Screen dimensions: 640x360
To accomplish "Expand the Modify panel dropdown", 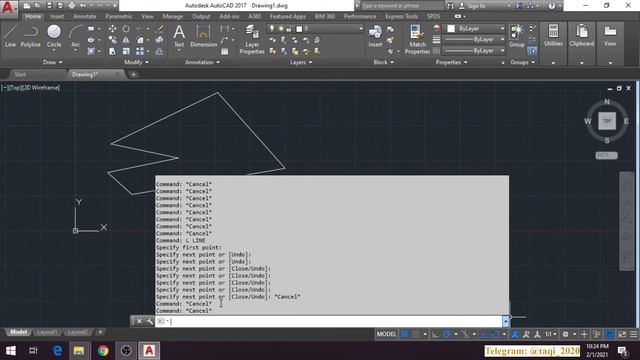I will 136,62.
